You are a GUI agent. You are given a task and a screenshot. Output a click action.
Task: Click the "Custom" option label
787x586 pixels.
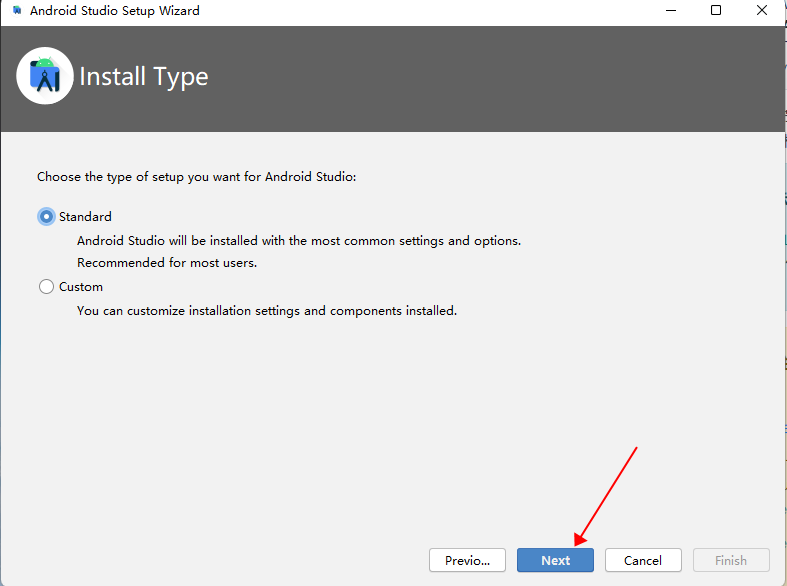tap(81, 286)
